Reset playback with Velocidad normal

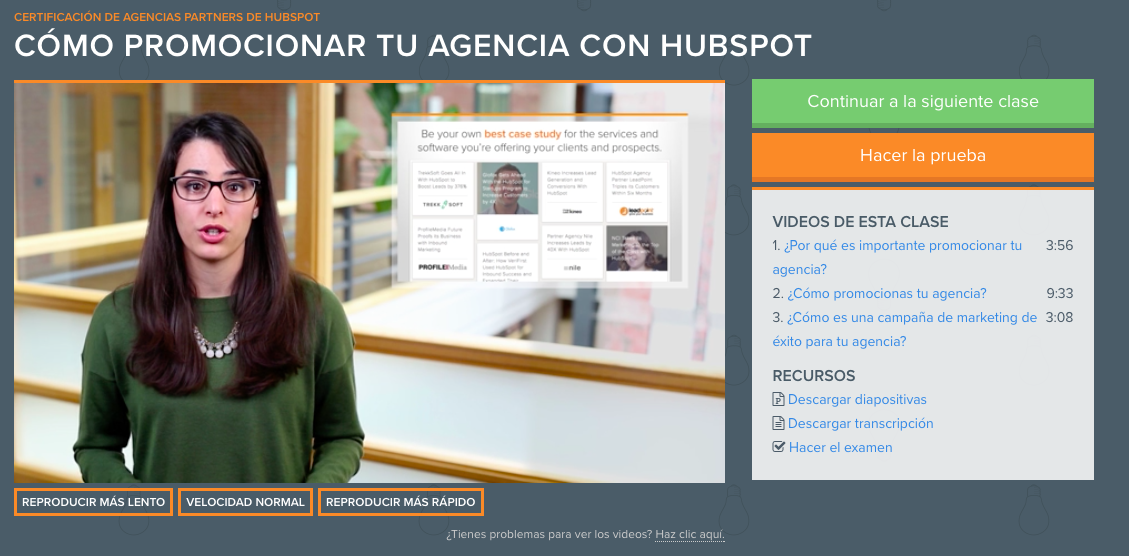[246, 502]
